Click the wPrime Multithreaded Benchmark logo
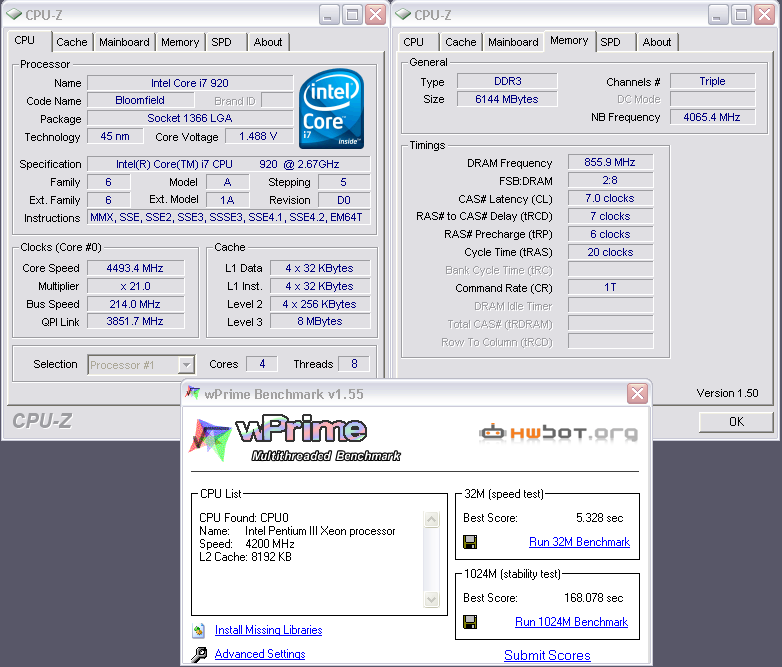This screenshot has width=782, height=667. point(293,437)
